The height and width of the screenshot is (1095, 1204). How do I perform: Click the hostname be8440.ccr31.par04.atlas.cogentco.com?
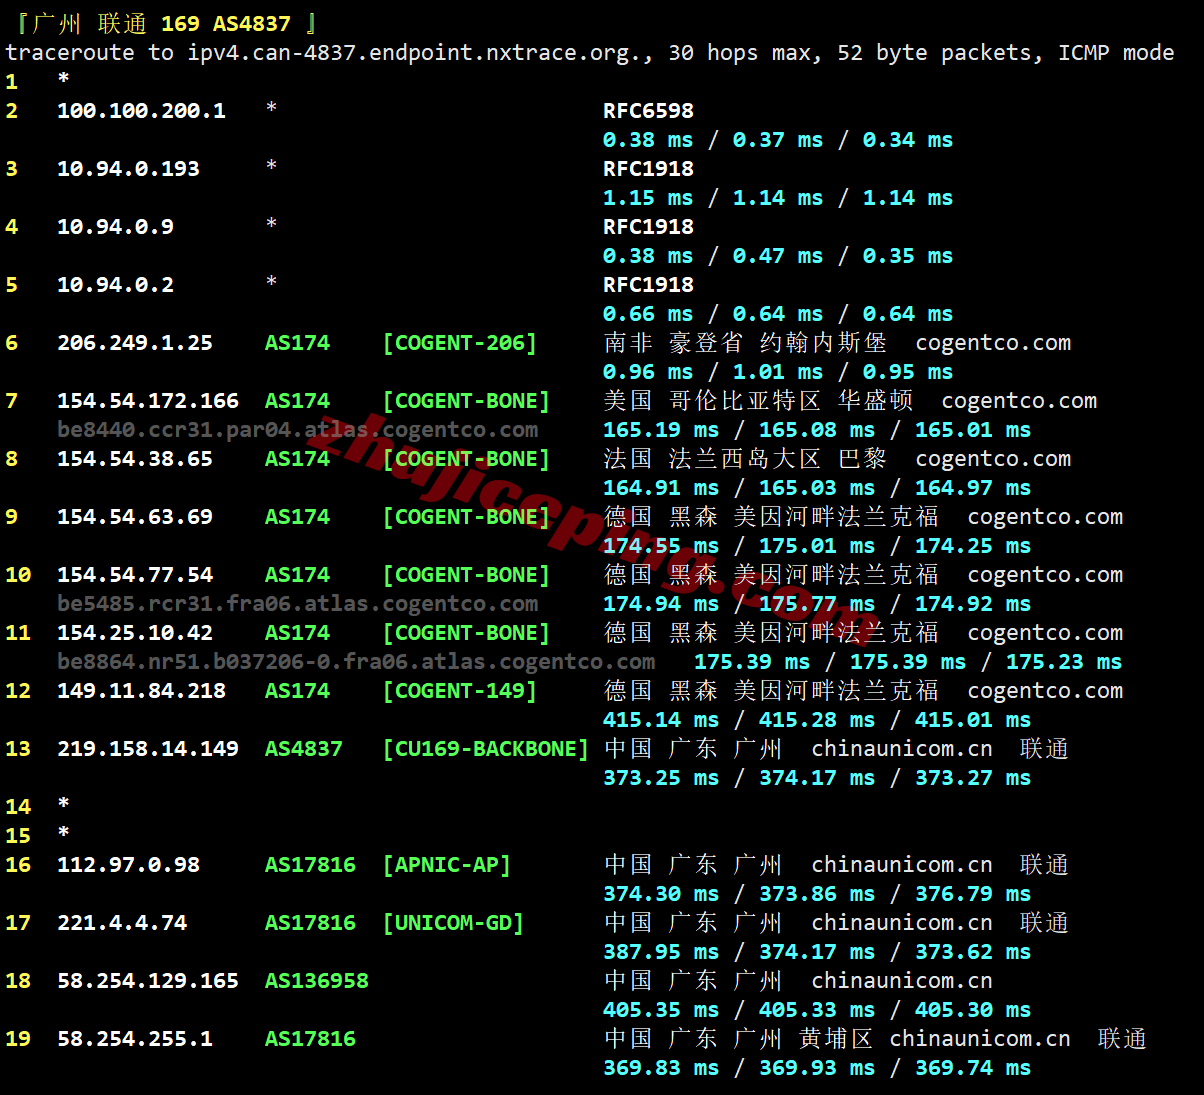[x=297, y=430]
